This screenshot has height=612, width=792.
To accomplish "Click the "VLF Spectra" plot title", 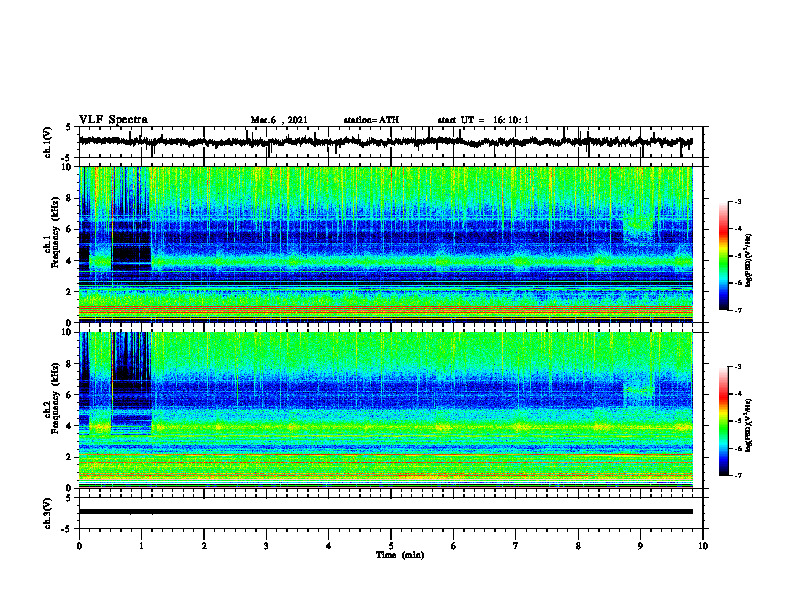I will (113, 120).
